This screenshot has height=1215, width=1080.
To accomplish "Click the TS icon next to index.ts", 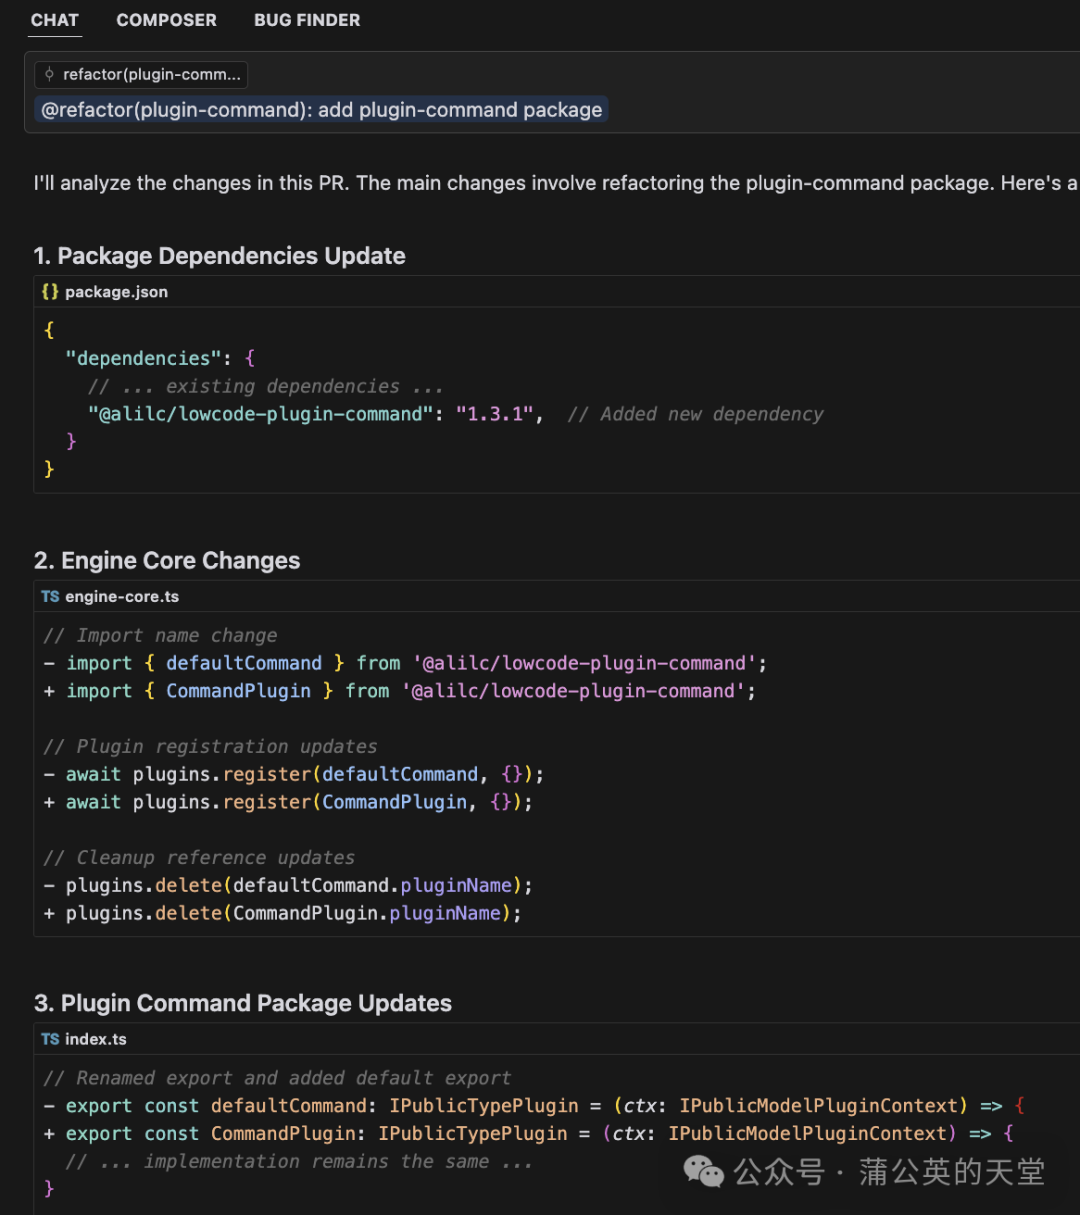I will pos(50,1040).
